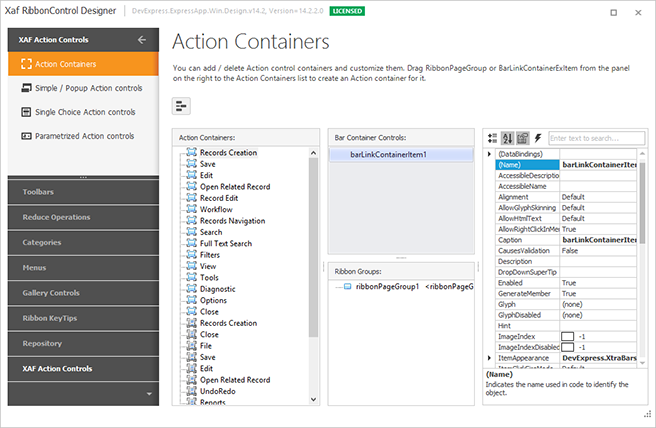Open Property Pages in property grid
The image size is (656, 428).
tap(523, 137)
